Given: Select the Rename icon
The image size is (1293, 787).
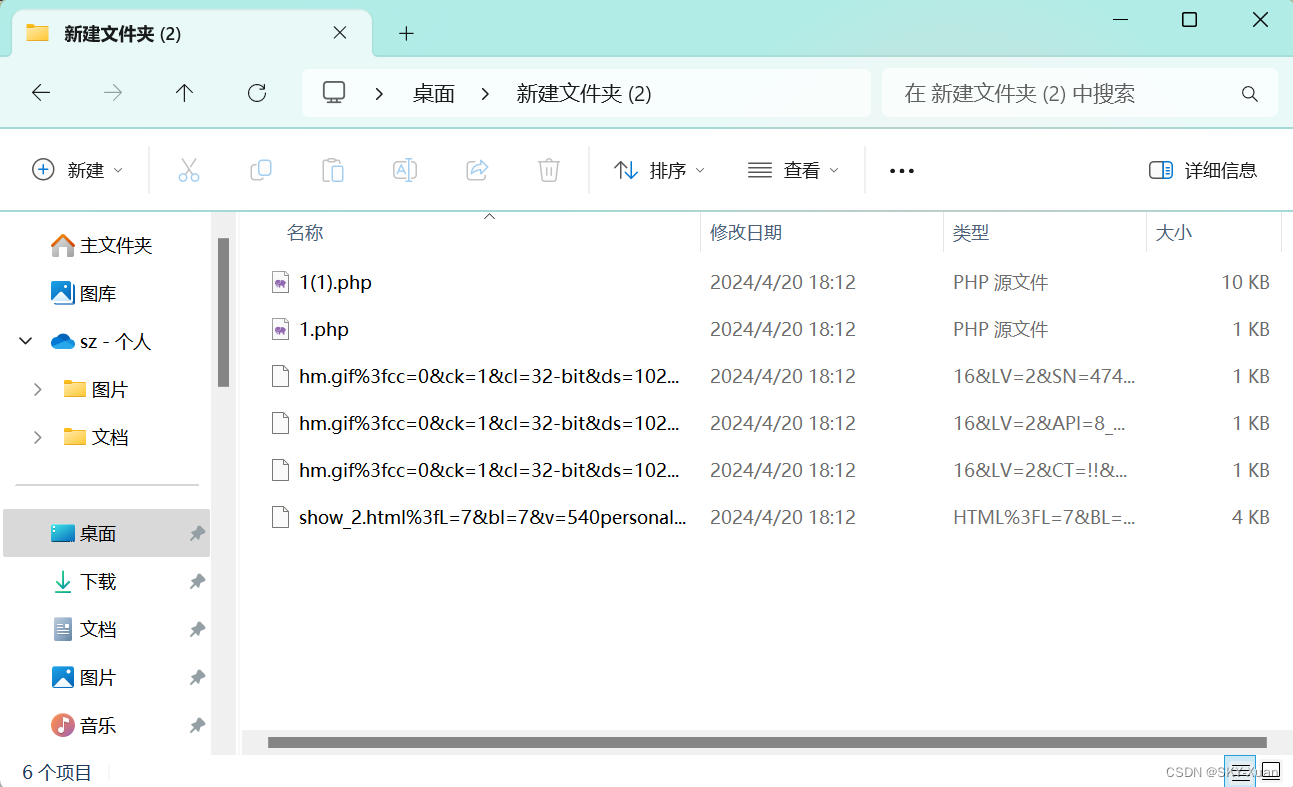Looking at the screenshot, I should coord(405,170).
